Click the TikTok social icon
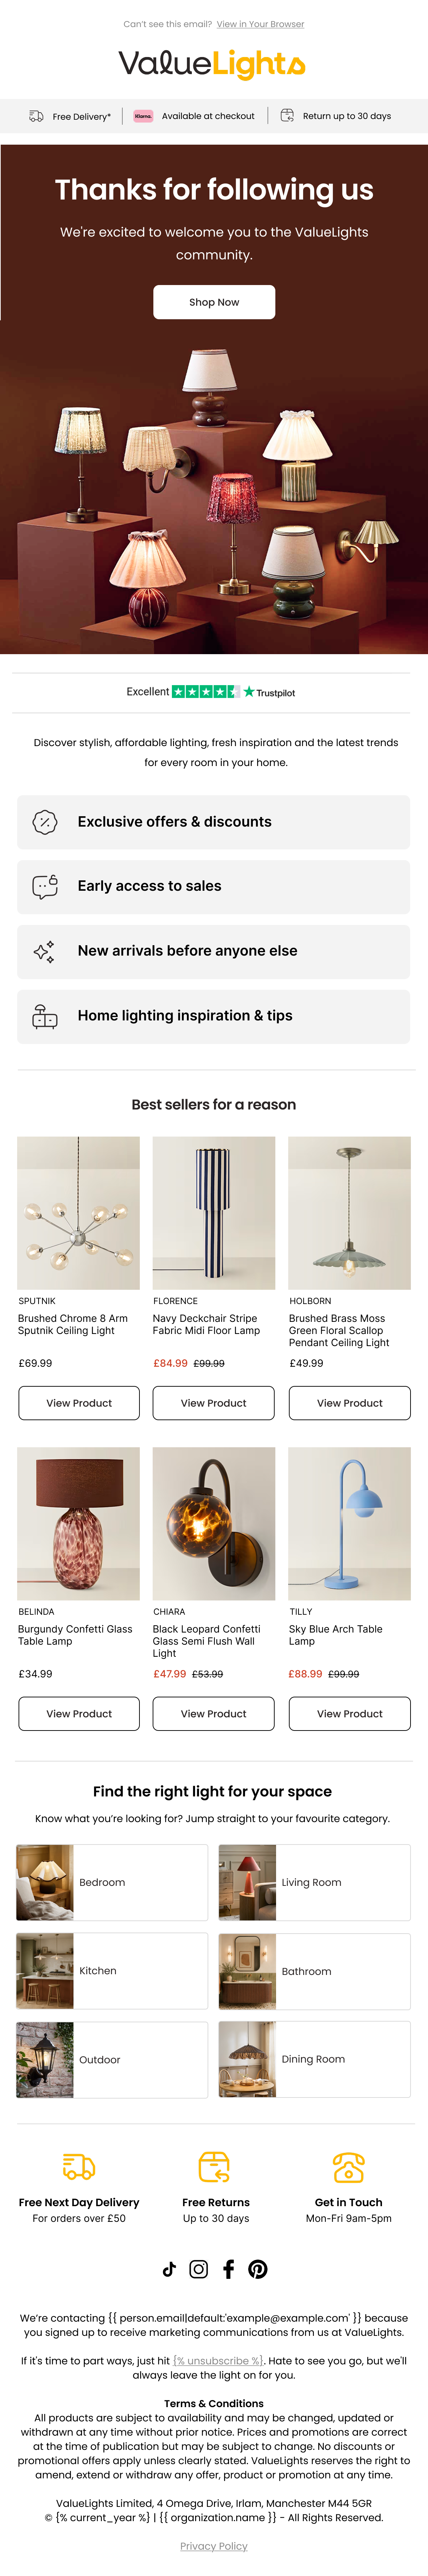This screenshot has height=2576, width=428. tap(169, 2269)
